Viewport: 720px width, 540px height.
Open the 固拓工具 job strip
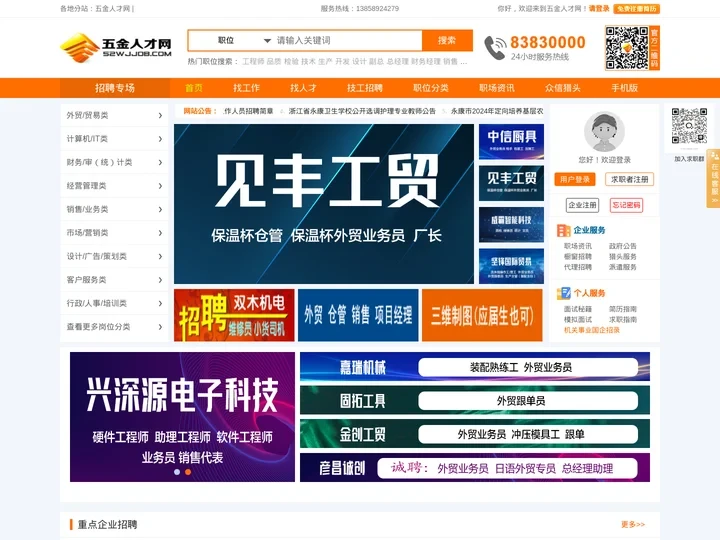(475, 400)
